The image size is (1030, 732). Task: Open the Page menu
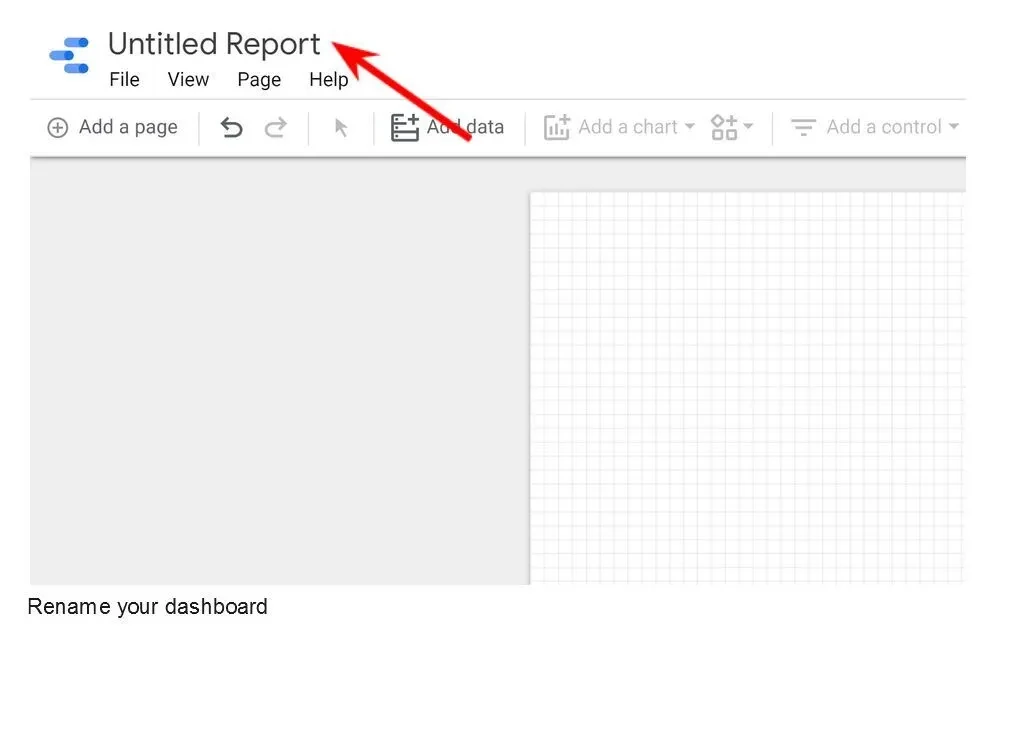click(x=259, y=80)
